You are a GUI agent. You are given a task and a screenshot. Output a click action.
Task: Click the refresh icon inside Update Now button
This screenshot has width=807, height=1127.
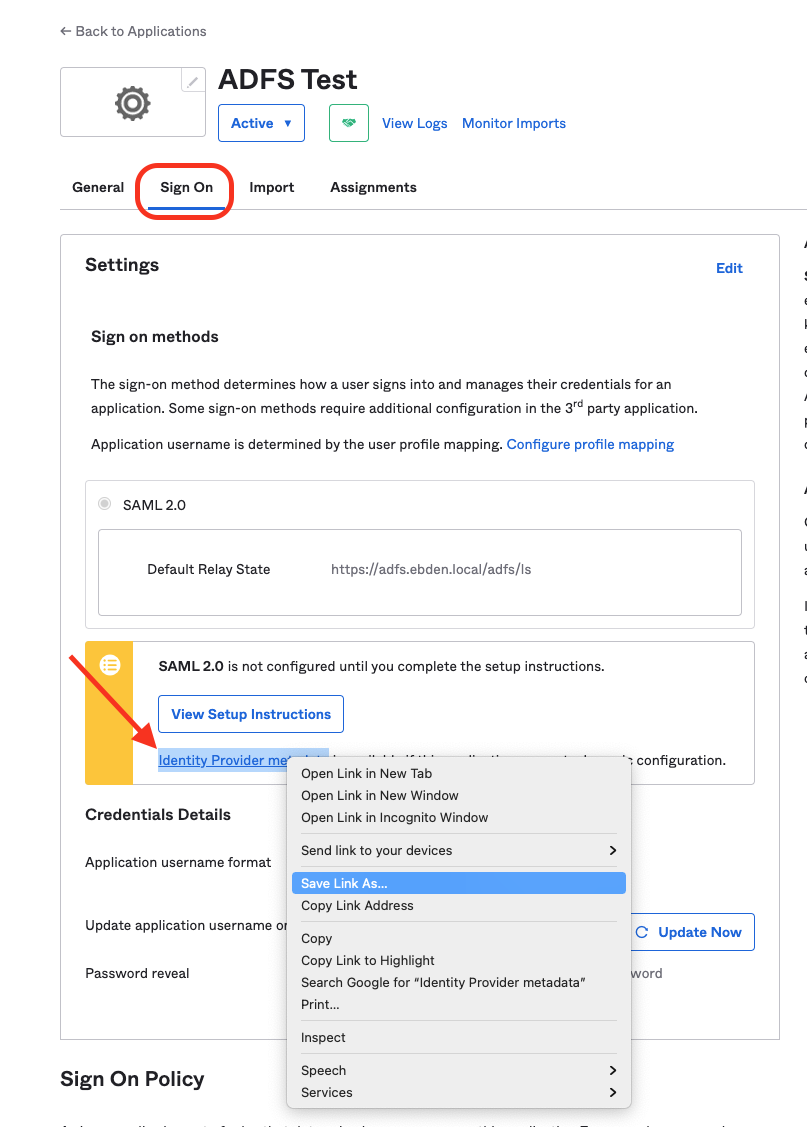[x=642, y=932]
